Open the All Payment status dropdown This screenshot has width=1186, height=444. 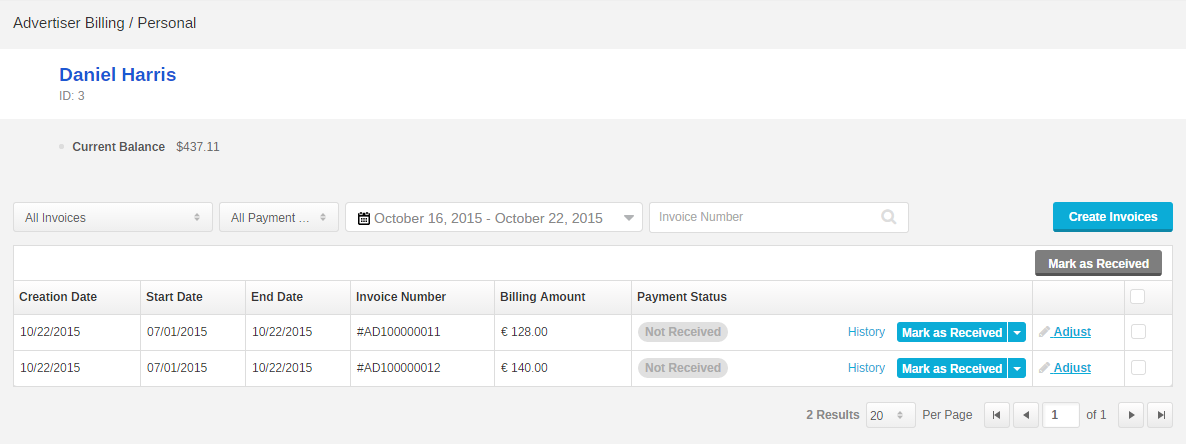pos(279,217)
